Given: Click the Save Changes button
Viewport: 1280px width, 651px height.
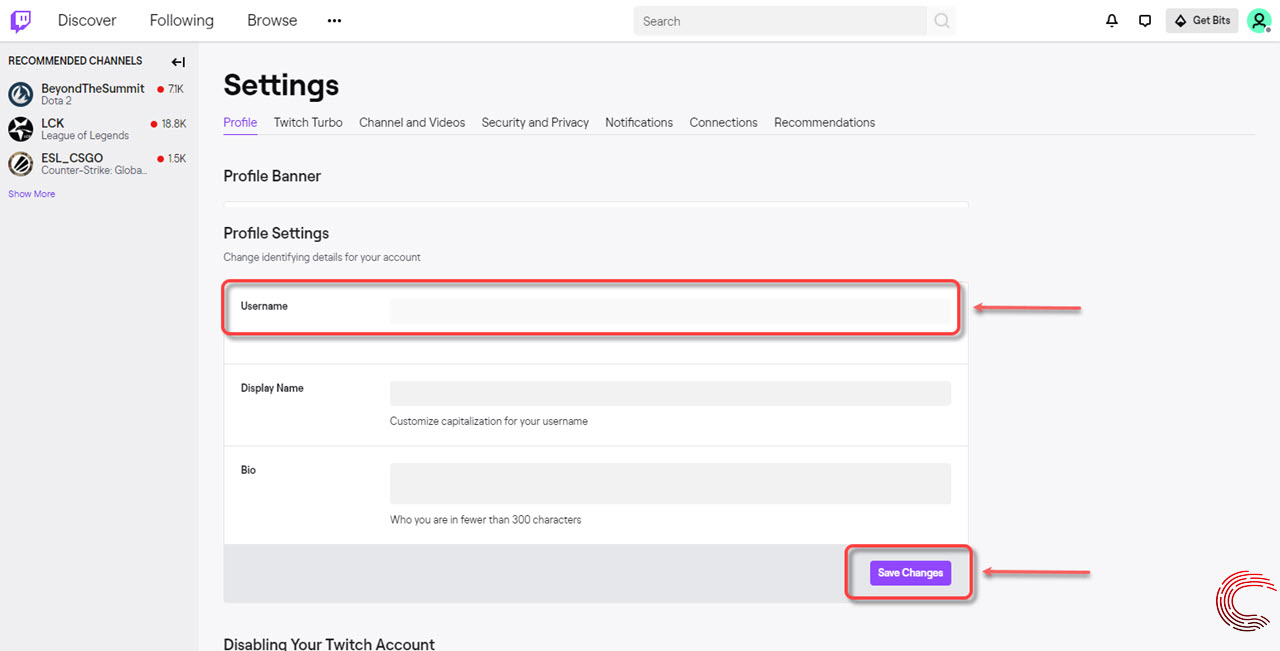Looking at the screenshot, I should (x=910, y=573).
